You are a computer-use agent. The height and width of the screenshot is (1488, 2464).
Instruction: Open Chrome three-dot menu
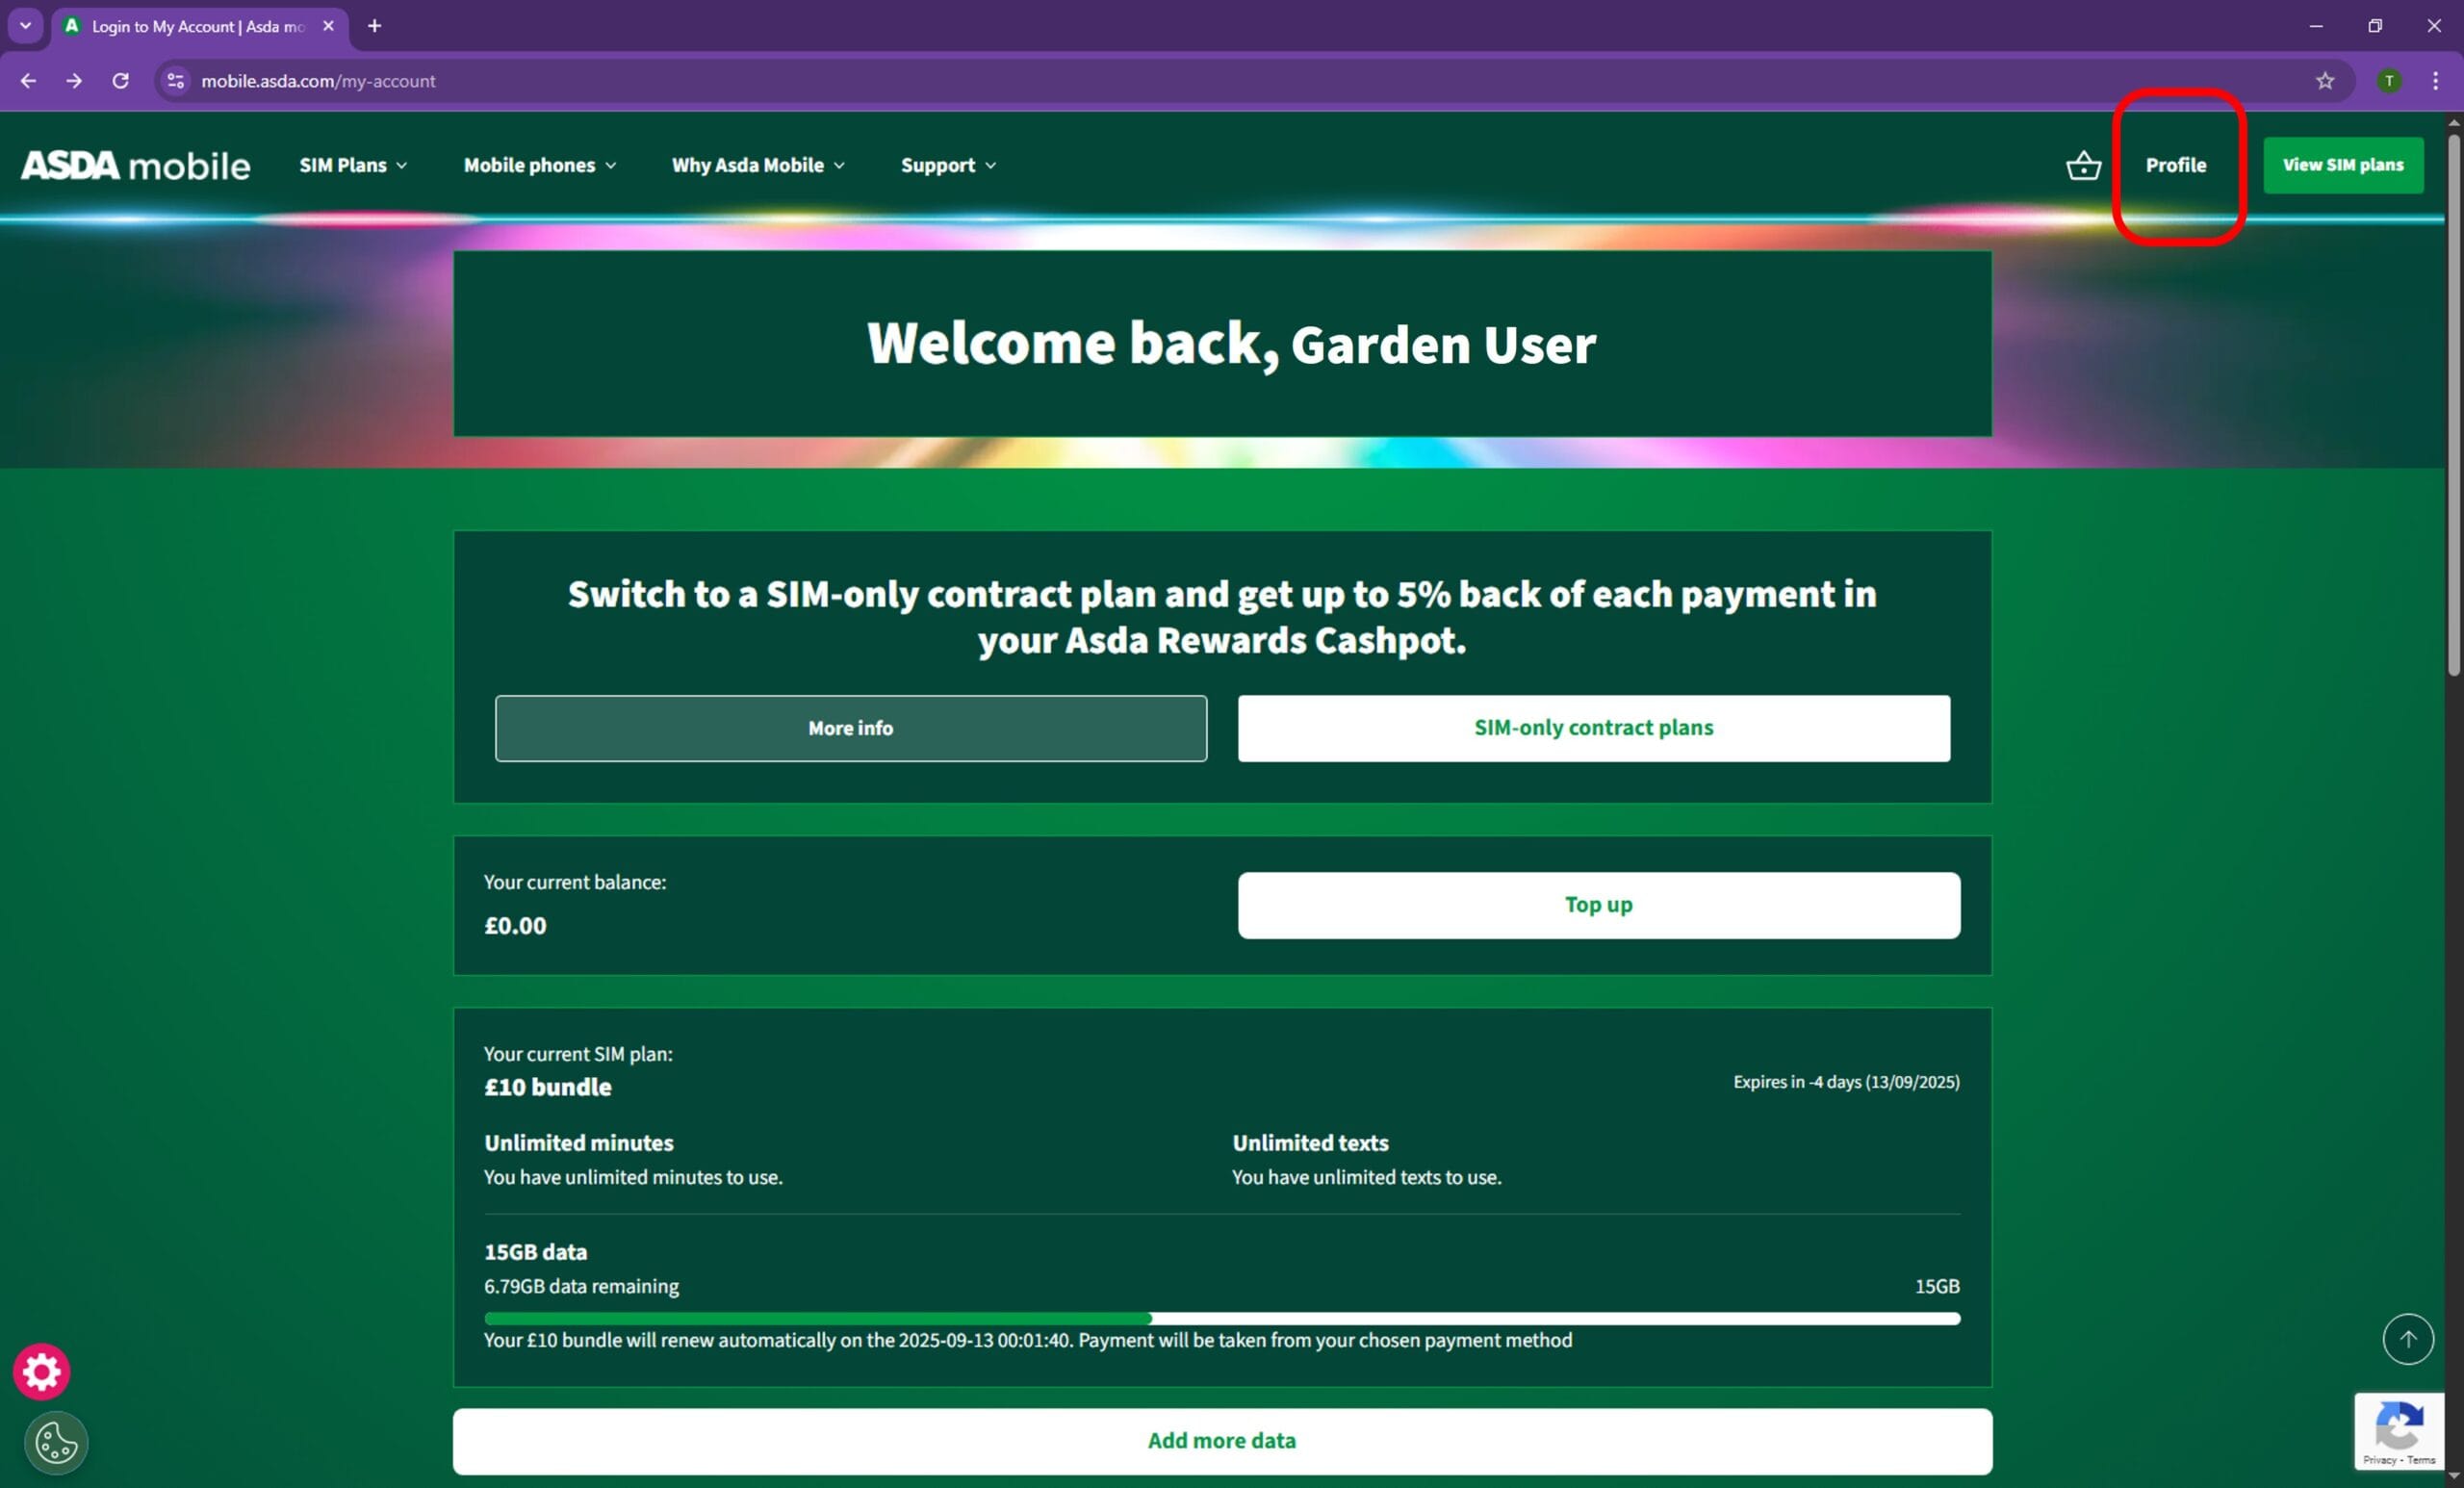(x=2435, y=81)
